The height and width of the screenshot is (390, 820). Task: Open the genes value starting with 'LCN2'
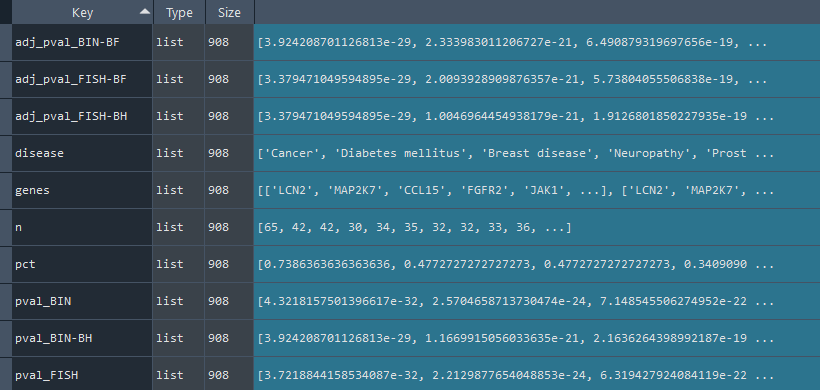(537, 191)
